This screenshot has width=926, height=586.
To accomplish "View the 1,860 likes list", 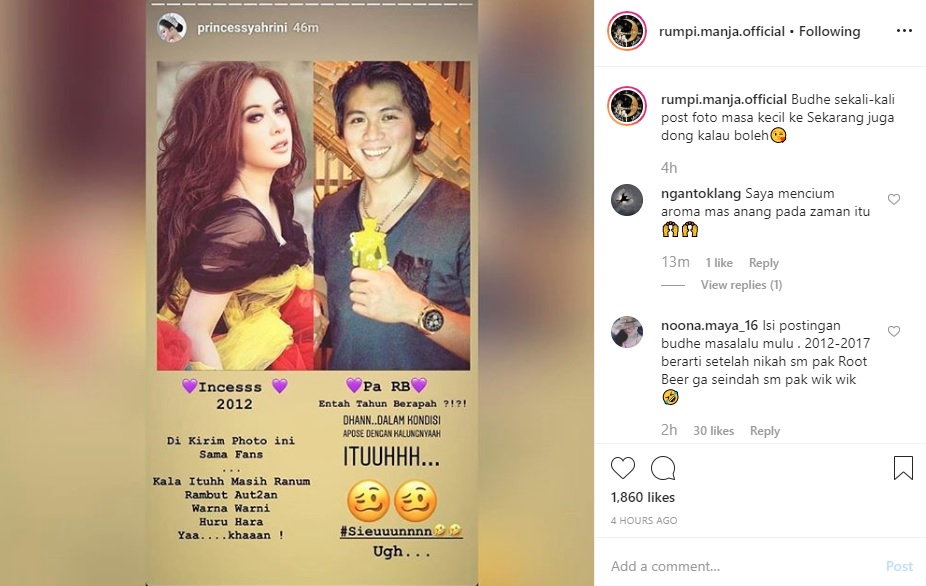I will 643,497.
